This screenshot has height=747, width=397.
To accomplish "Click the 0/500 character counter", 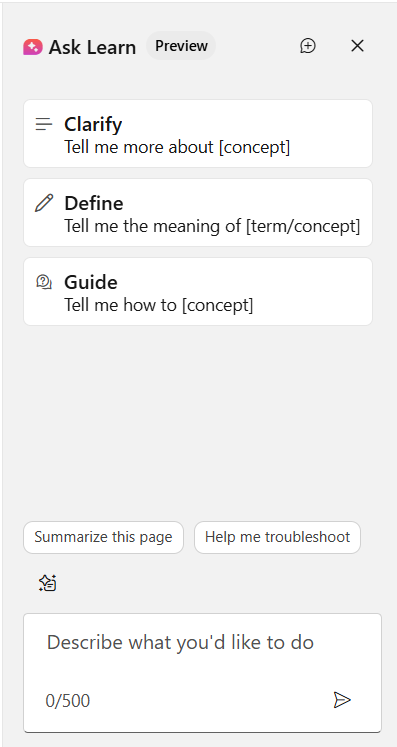I will [68, 701].
